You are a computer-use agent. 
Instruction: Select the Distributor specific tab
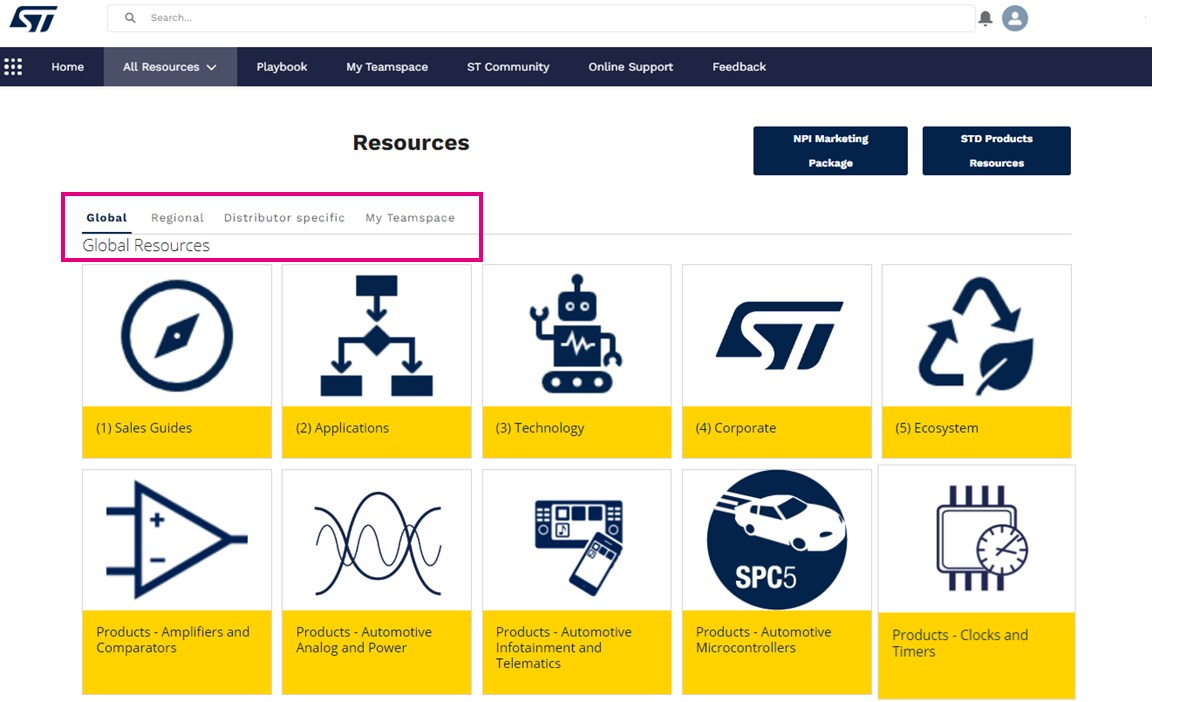click(x=284, y=218)
